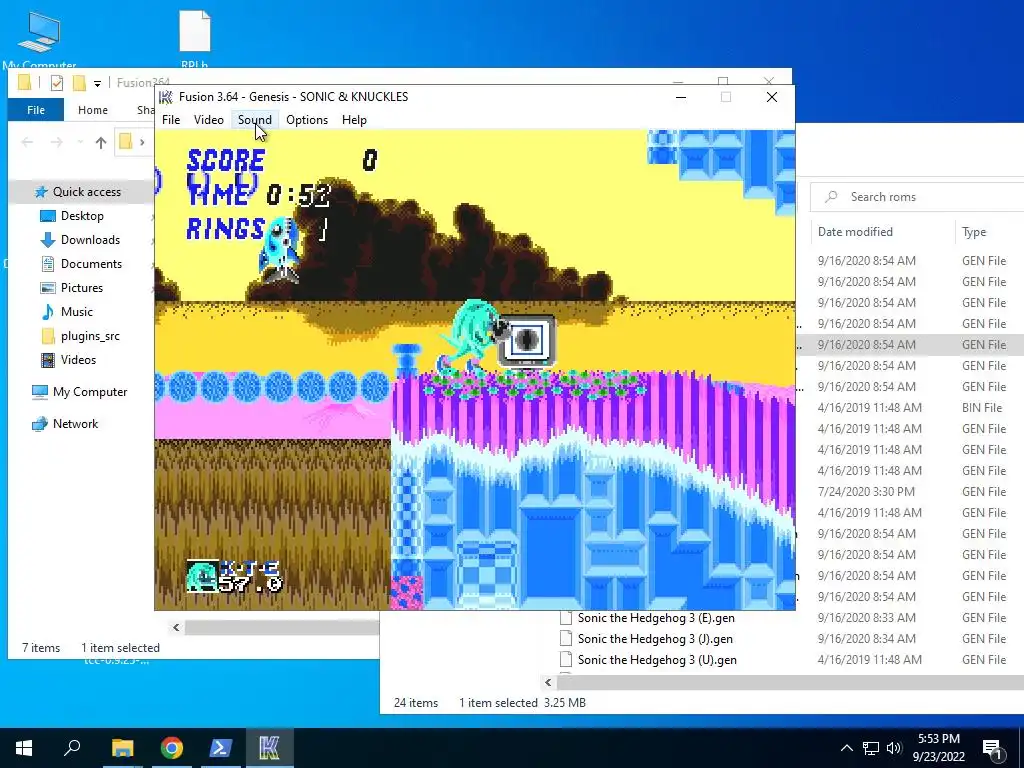
Task: Click the Videos filmstrip icon in sidebar
Action: [48, 360]
